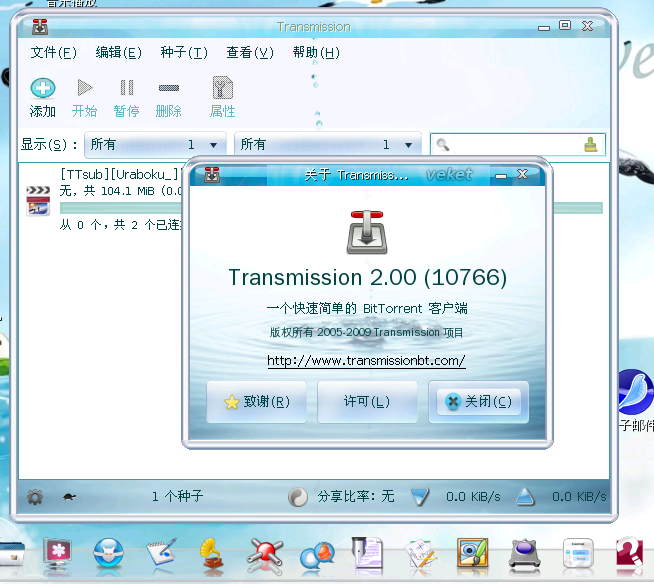This screenshot has width=654, height=584.
Task: Open the red help question mark dock icon
Action: point(629,553)
